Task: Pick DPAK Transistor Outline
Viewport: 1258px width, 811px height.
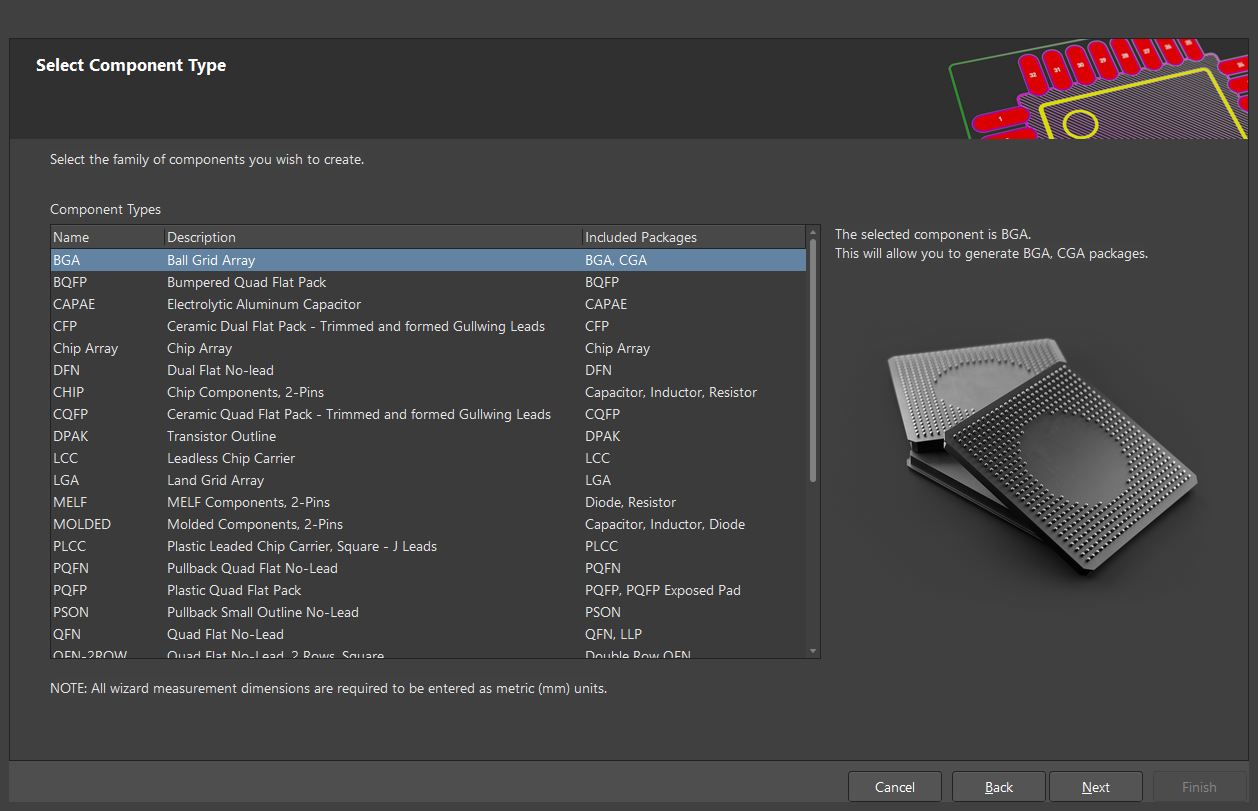Action: pos(428,436)
